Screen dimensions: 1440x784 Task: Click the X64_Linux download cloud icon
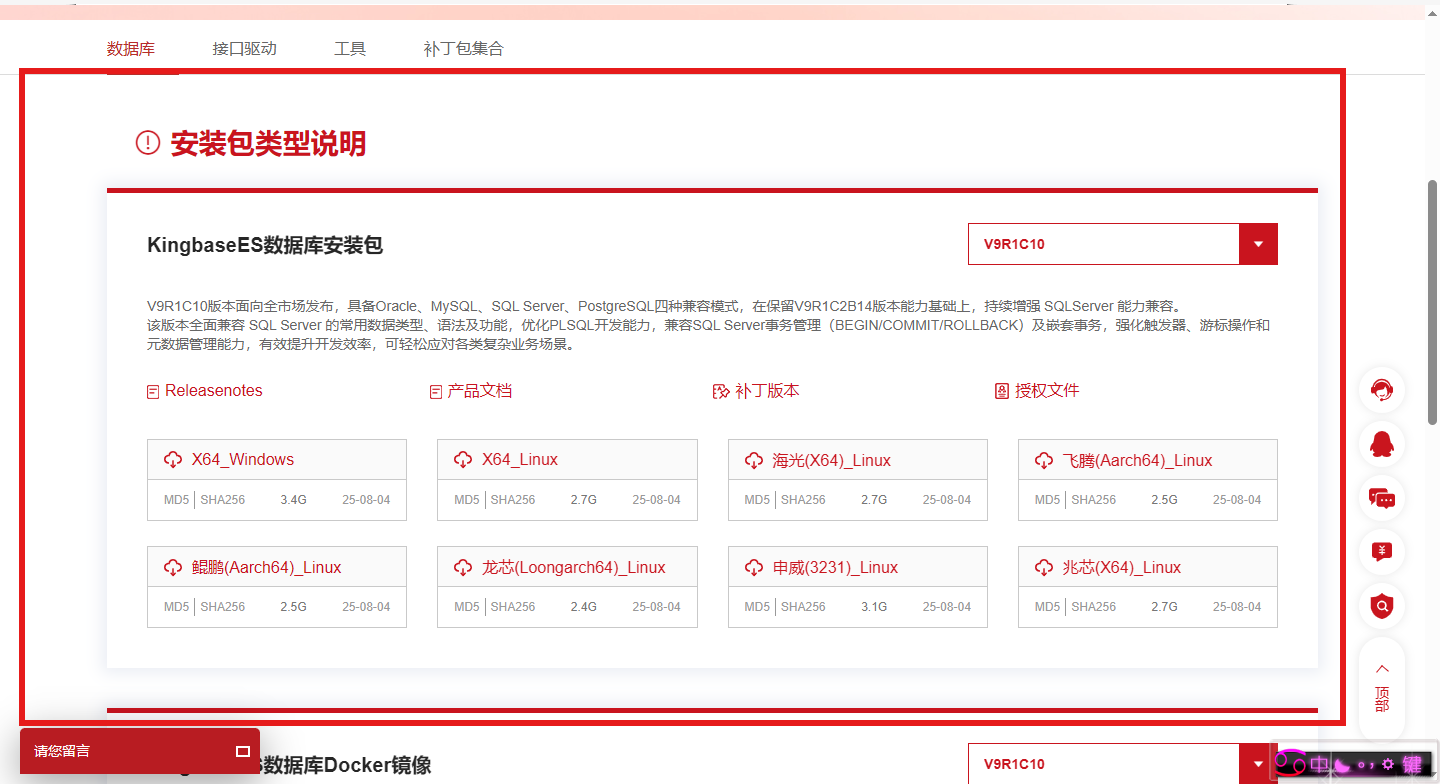(x=463, y=460)
